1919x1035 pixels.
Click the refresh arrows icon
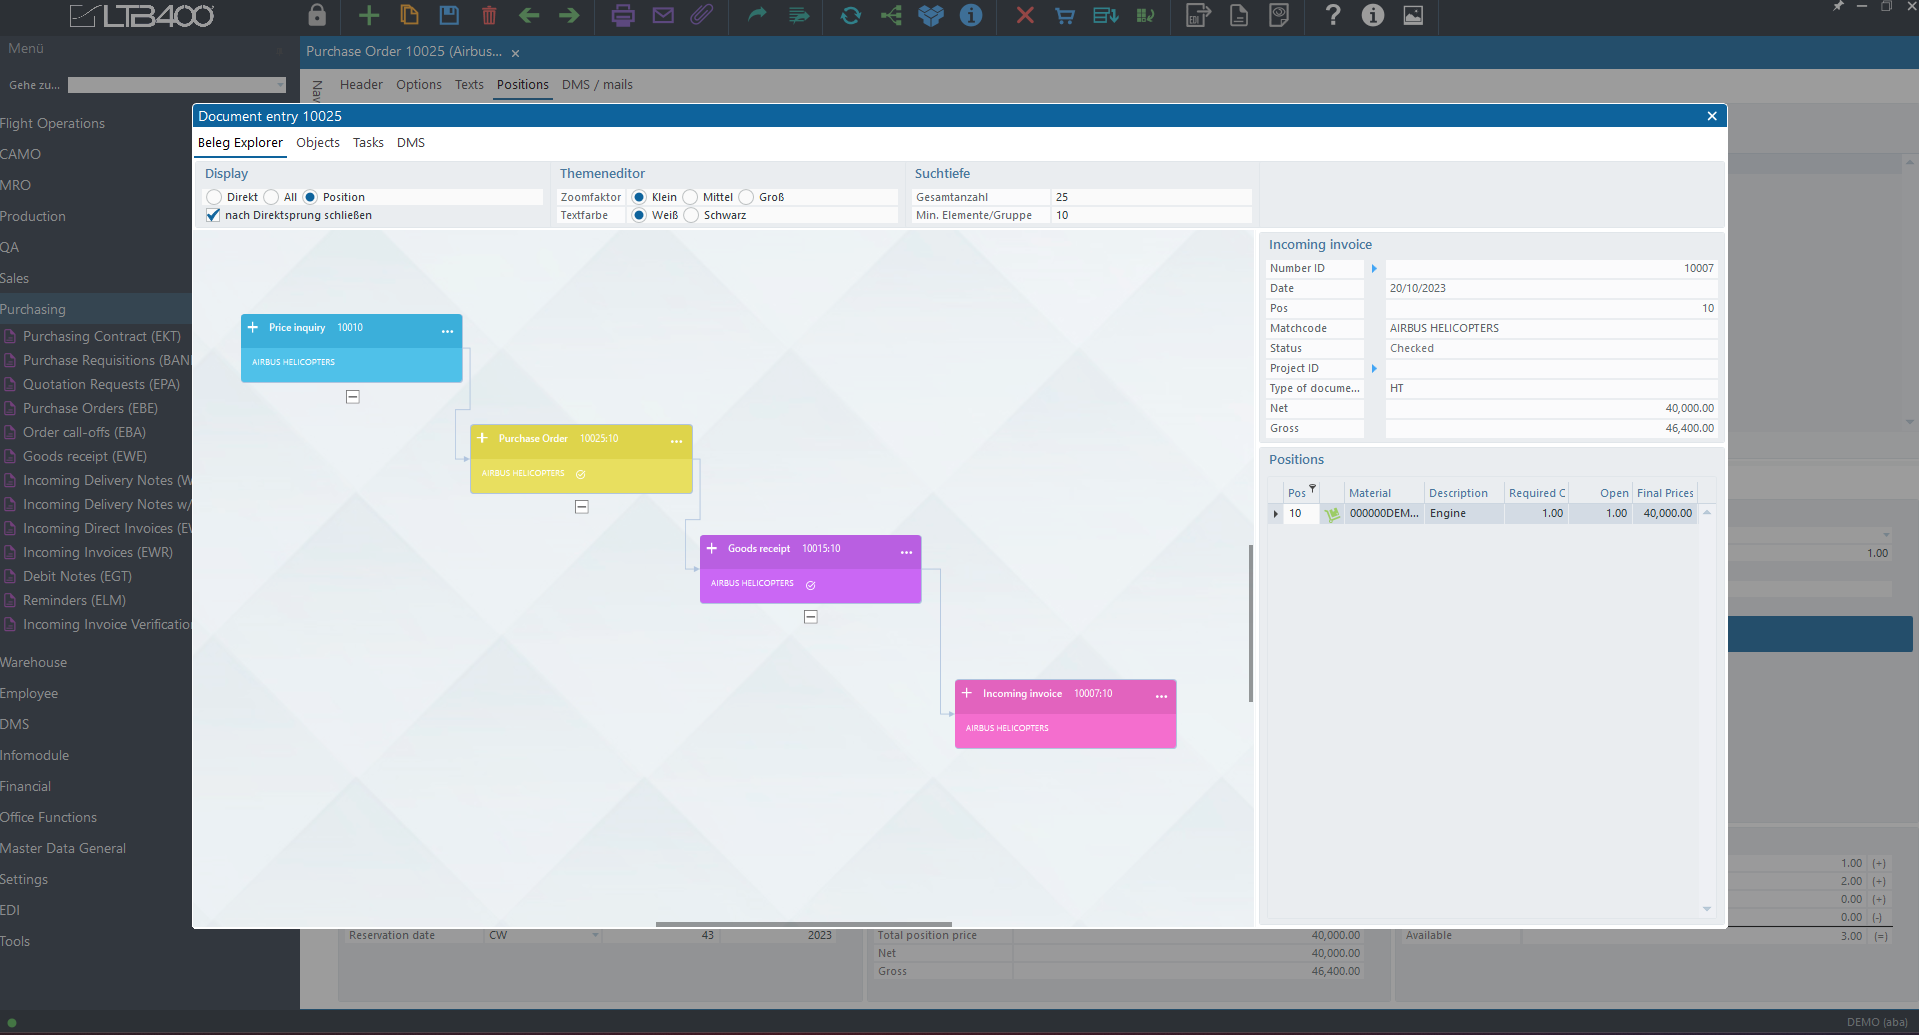click(850, 15)
